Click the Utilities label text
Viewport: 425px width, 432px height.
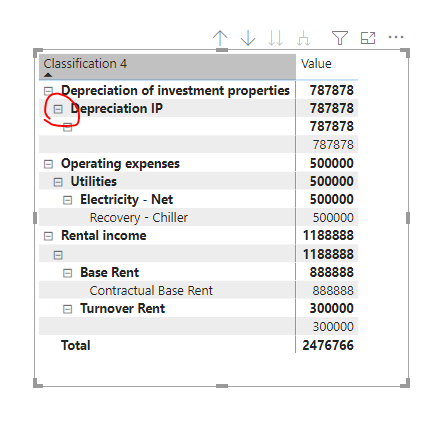(94, 181)
